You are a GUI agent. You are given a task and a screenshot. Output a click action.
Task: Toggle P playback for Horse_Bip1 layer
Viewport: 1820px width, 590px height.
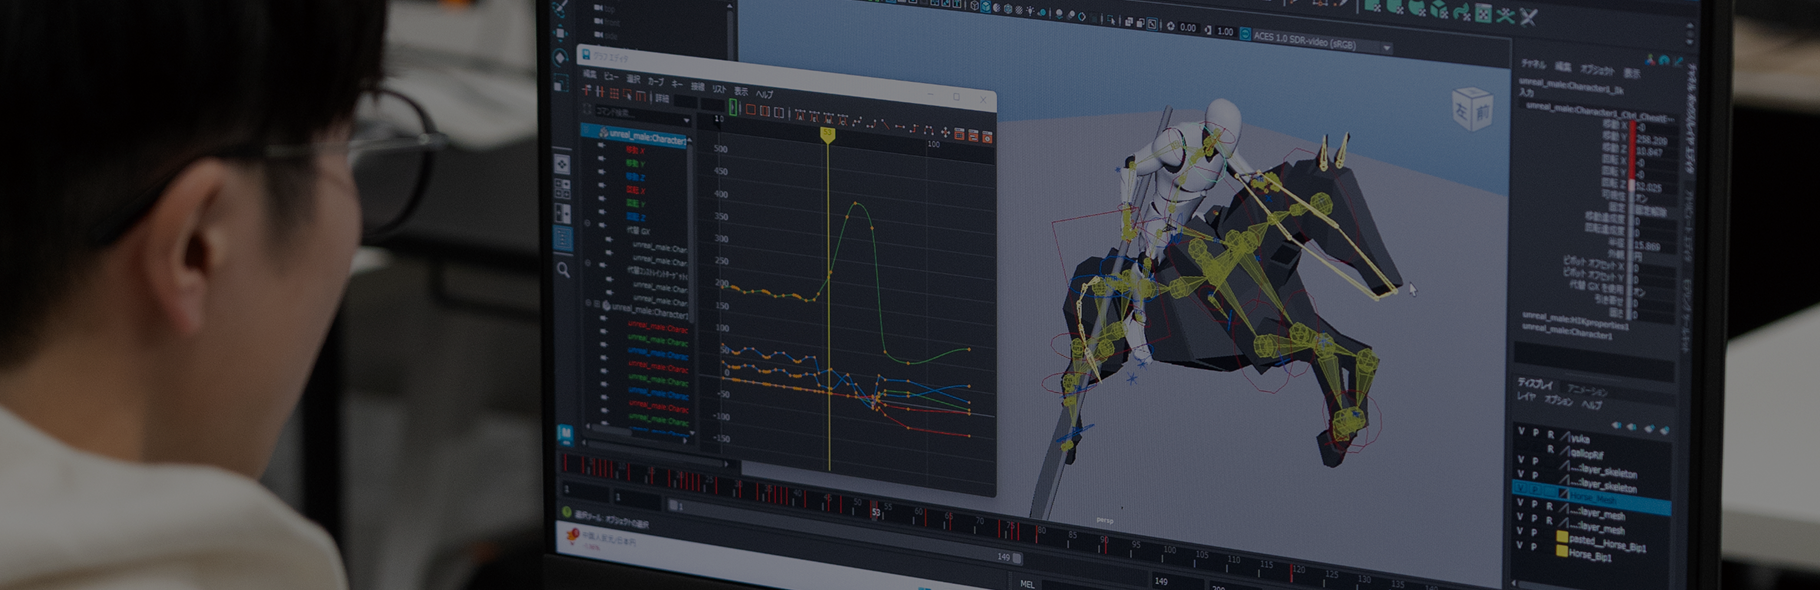point(1534,547)
